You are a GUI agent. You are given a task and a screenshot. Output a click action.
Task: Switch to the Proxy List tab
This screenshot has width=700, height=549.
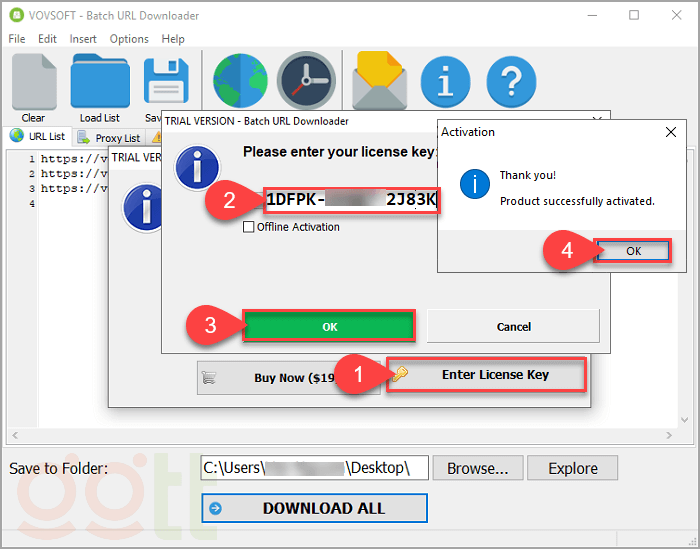(110, 137)
